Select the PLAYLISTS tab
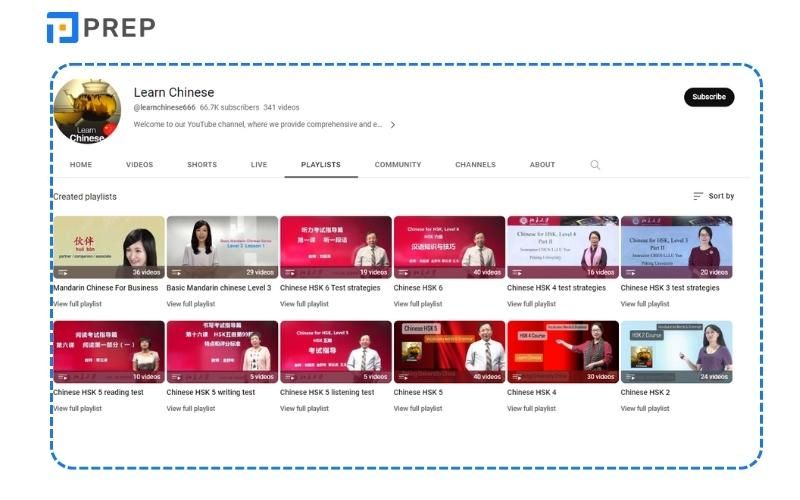The image size is (800, 500). [320, 165]
